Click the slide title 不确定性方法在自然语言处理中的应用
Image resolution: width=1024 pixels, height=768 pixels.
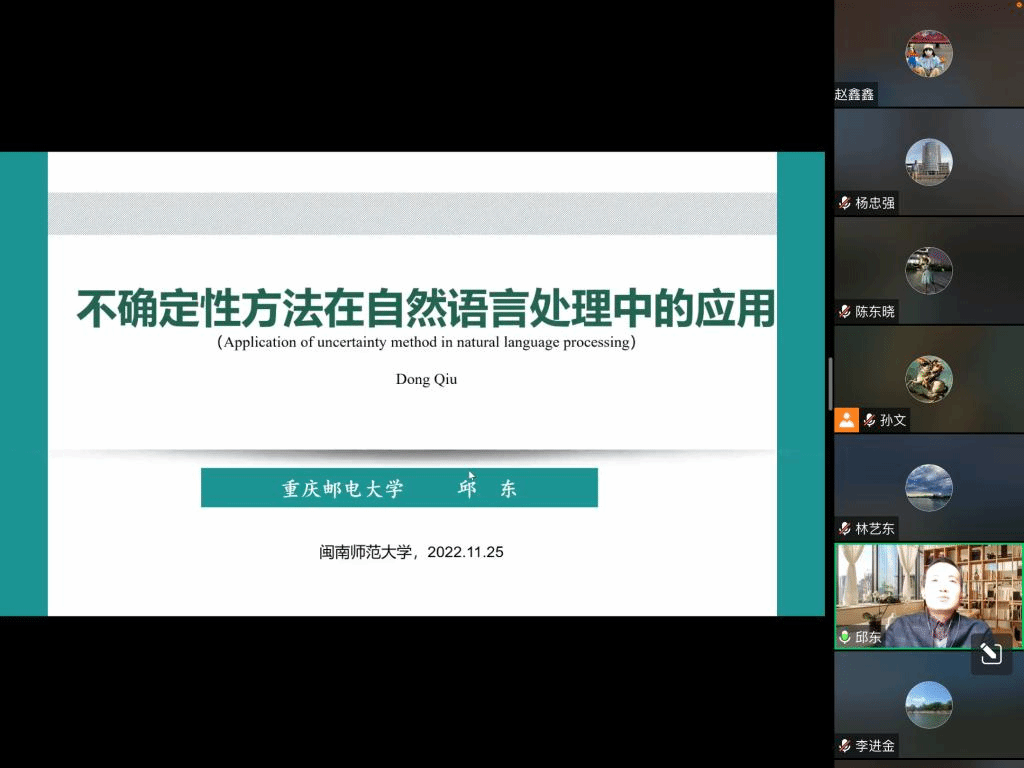pos(426,308)
